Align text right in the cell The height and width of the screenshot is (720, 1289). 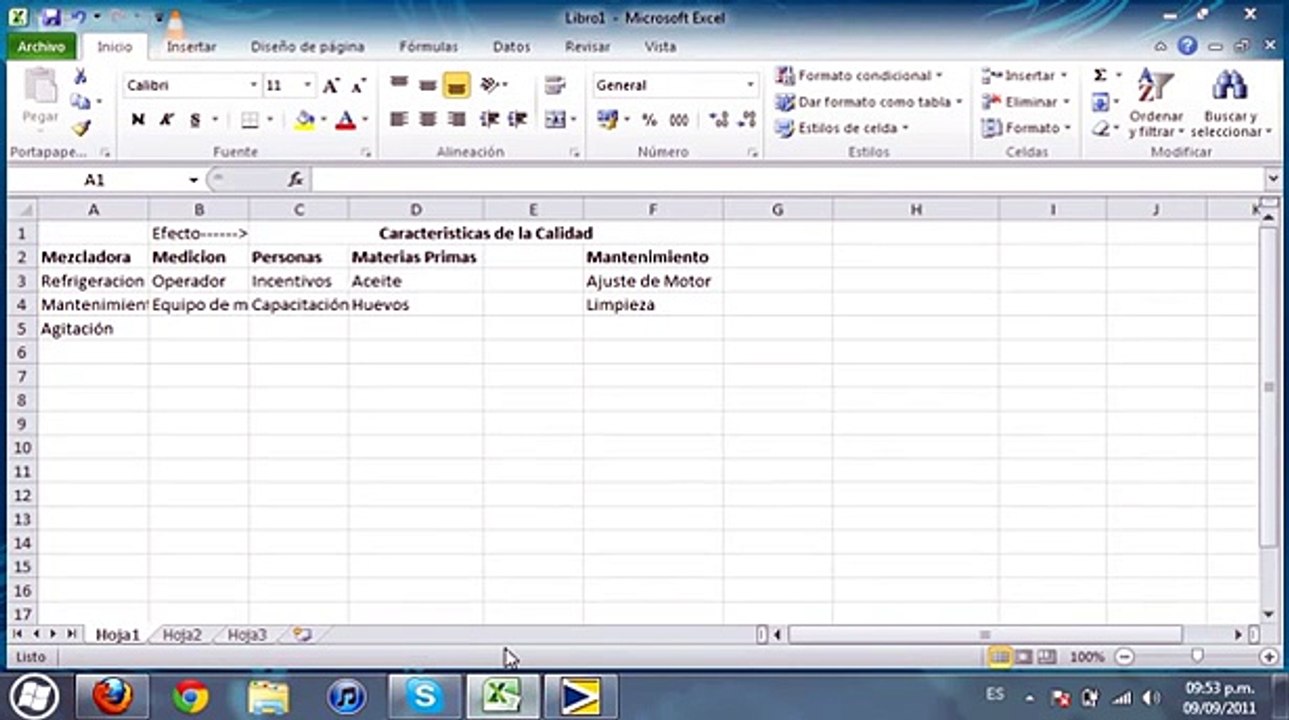coord(457,119)
